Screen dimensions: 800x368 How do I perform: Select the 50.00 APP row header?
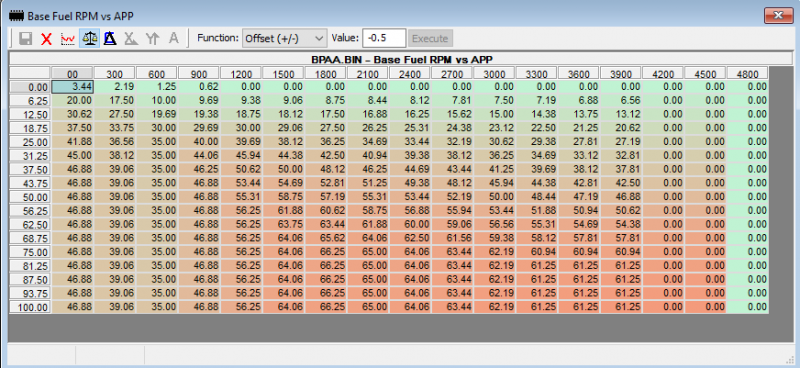[30, 198]
